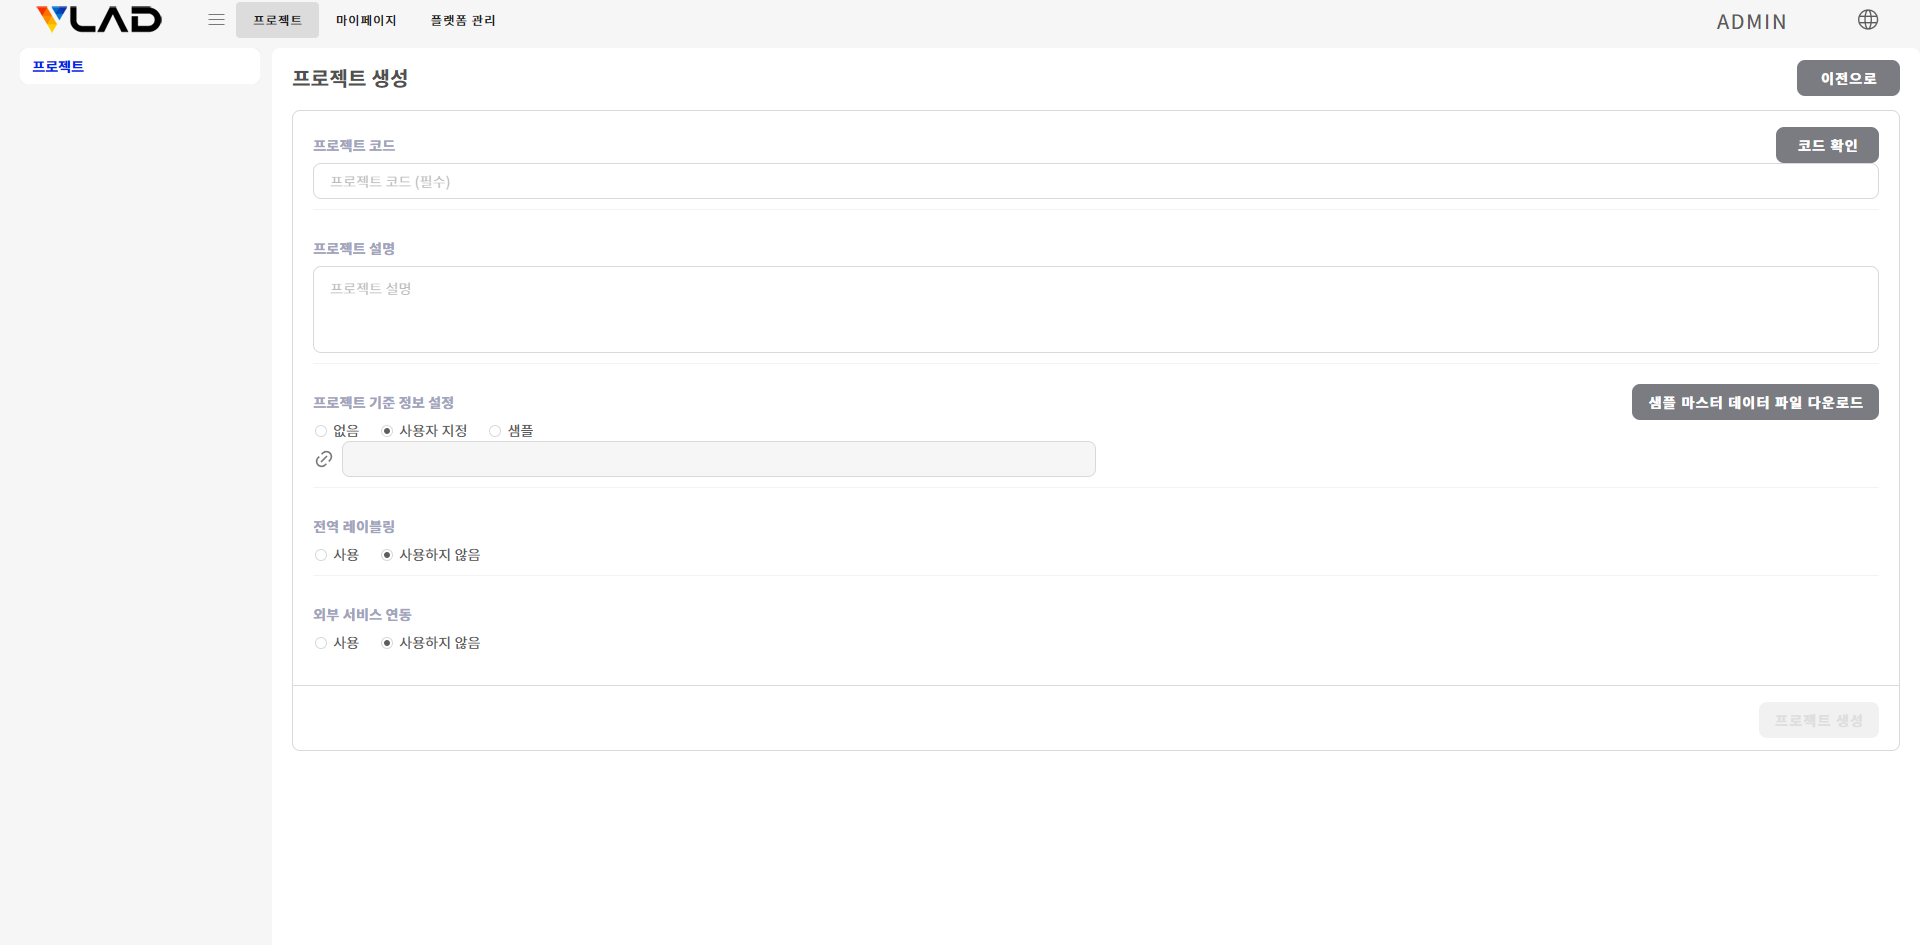Image resolution: width=1920 pixels, height=945 pixels.
Task: Click the link icon beside file field
Action: pyautogui.click(x=324, y=459)
